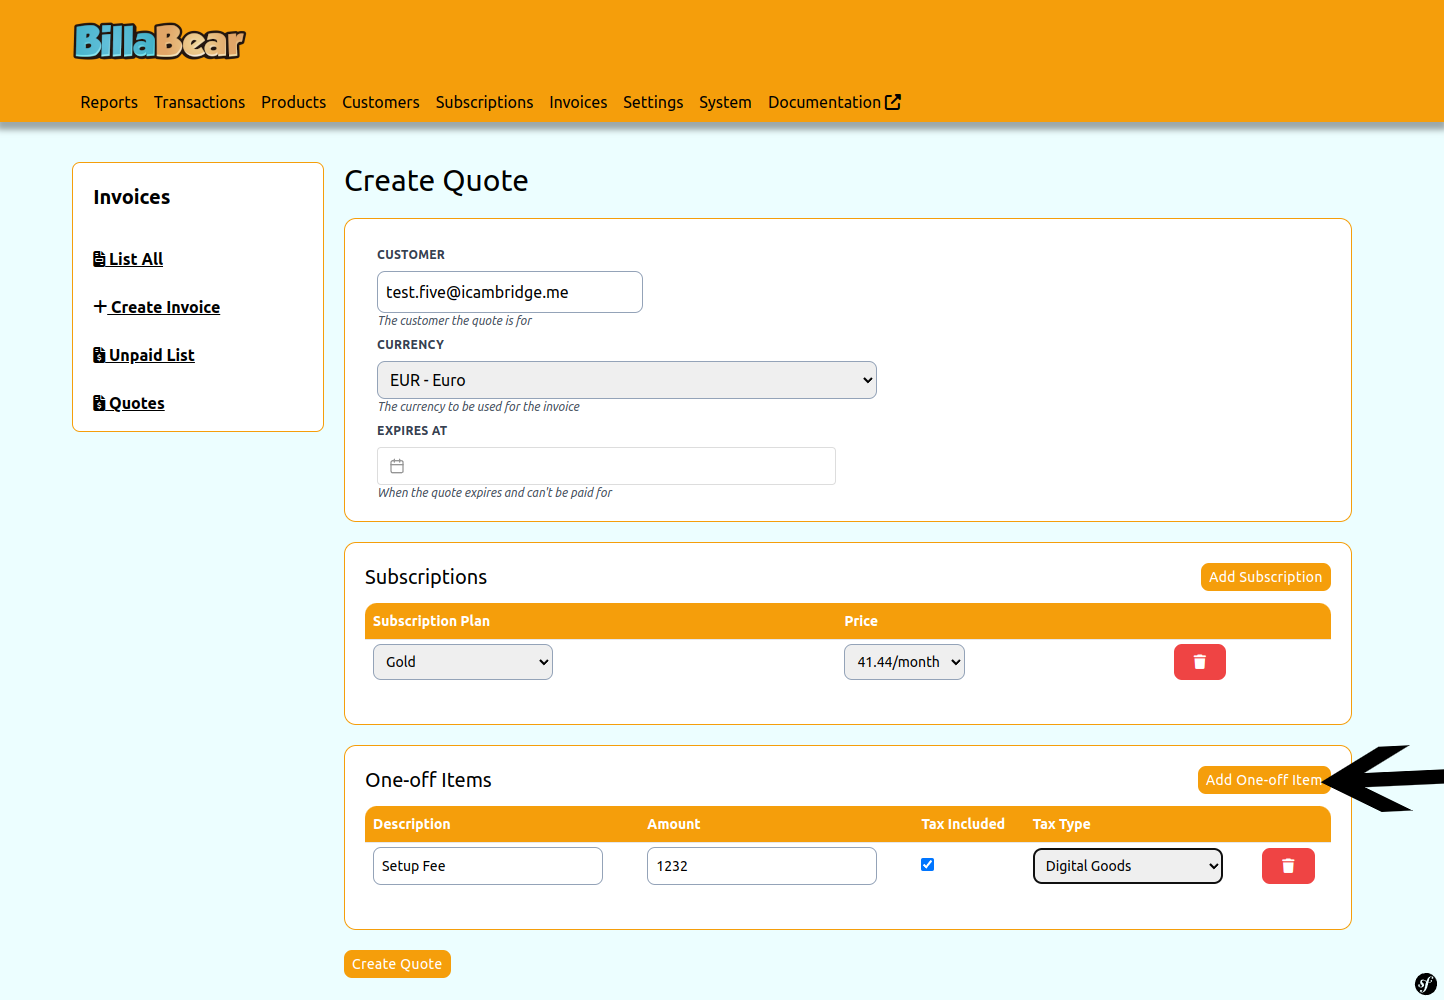Viewport: 1444px width, 1000px height.
Task: Open the 41.44/month price dropdown
Action: coord(904,662)
